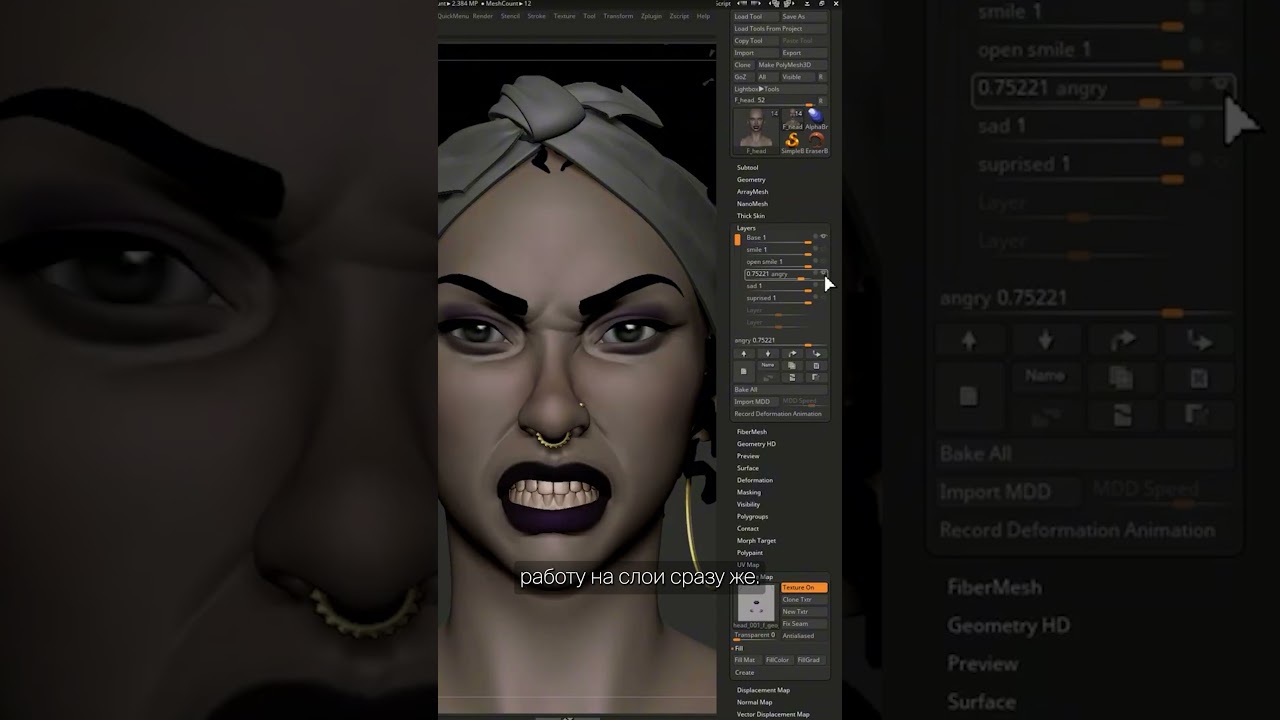Choose the AlphaBrush tool icon
1280x720 pixels.
[x=816, y=119]
